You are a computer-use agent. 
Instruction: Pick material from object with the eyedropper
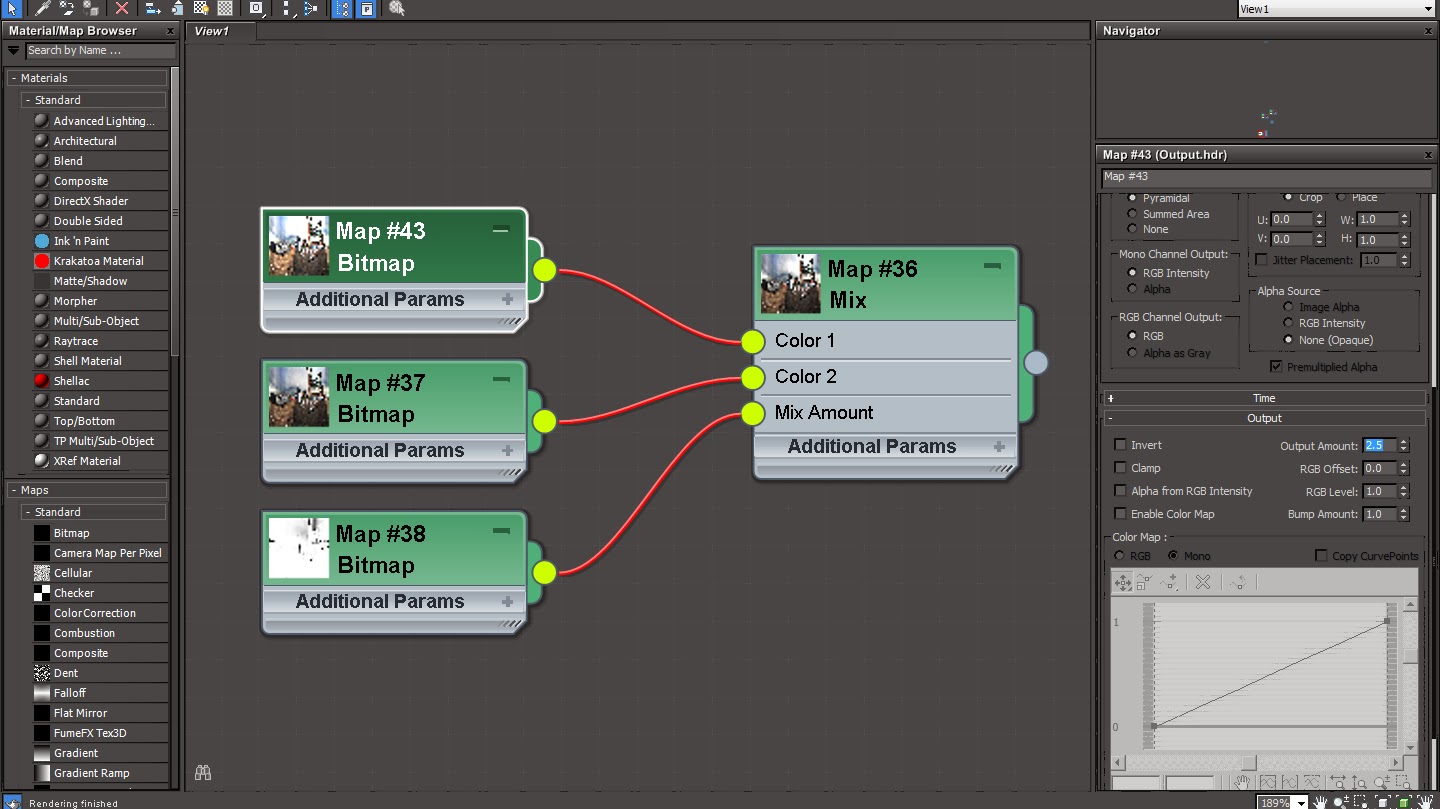[x=42, y=8]
